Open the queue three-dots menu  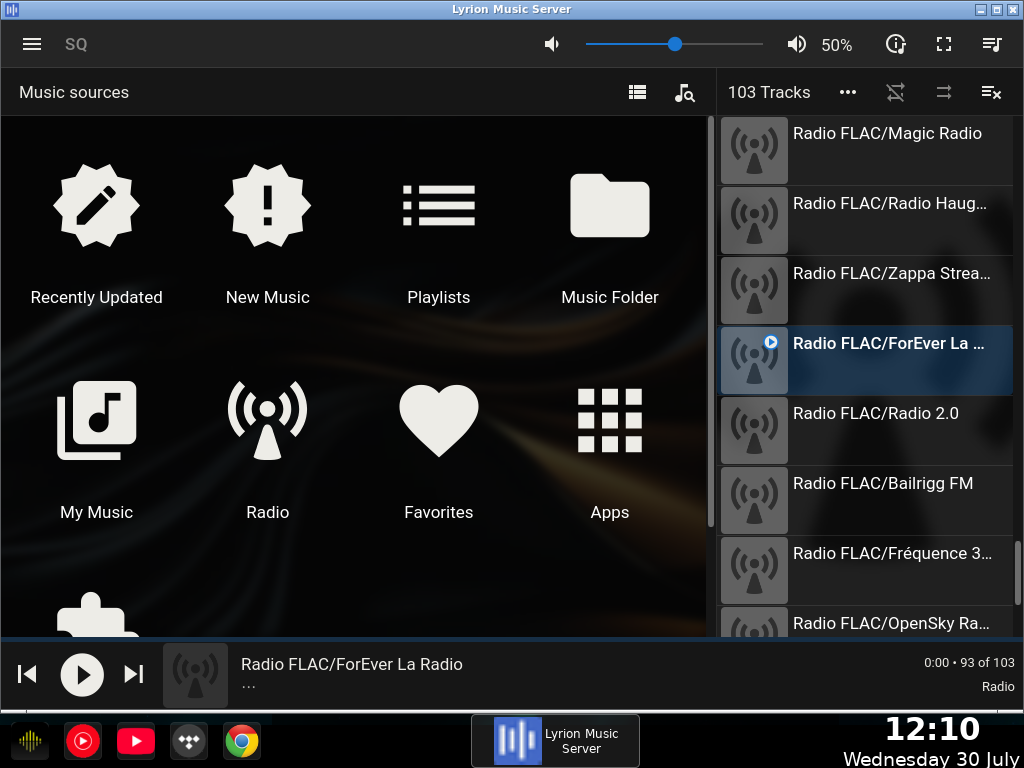click(848, 92)
